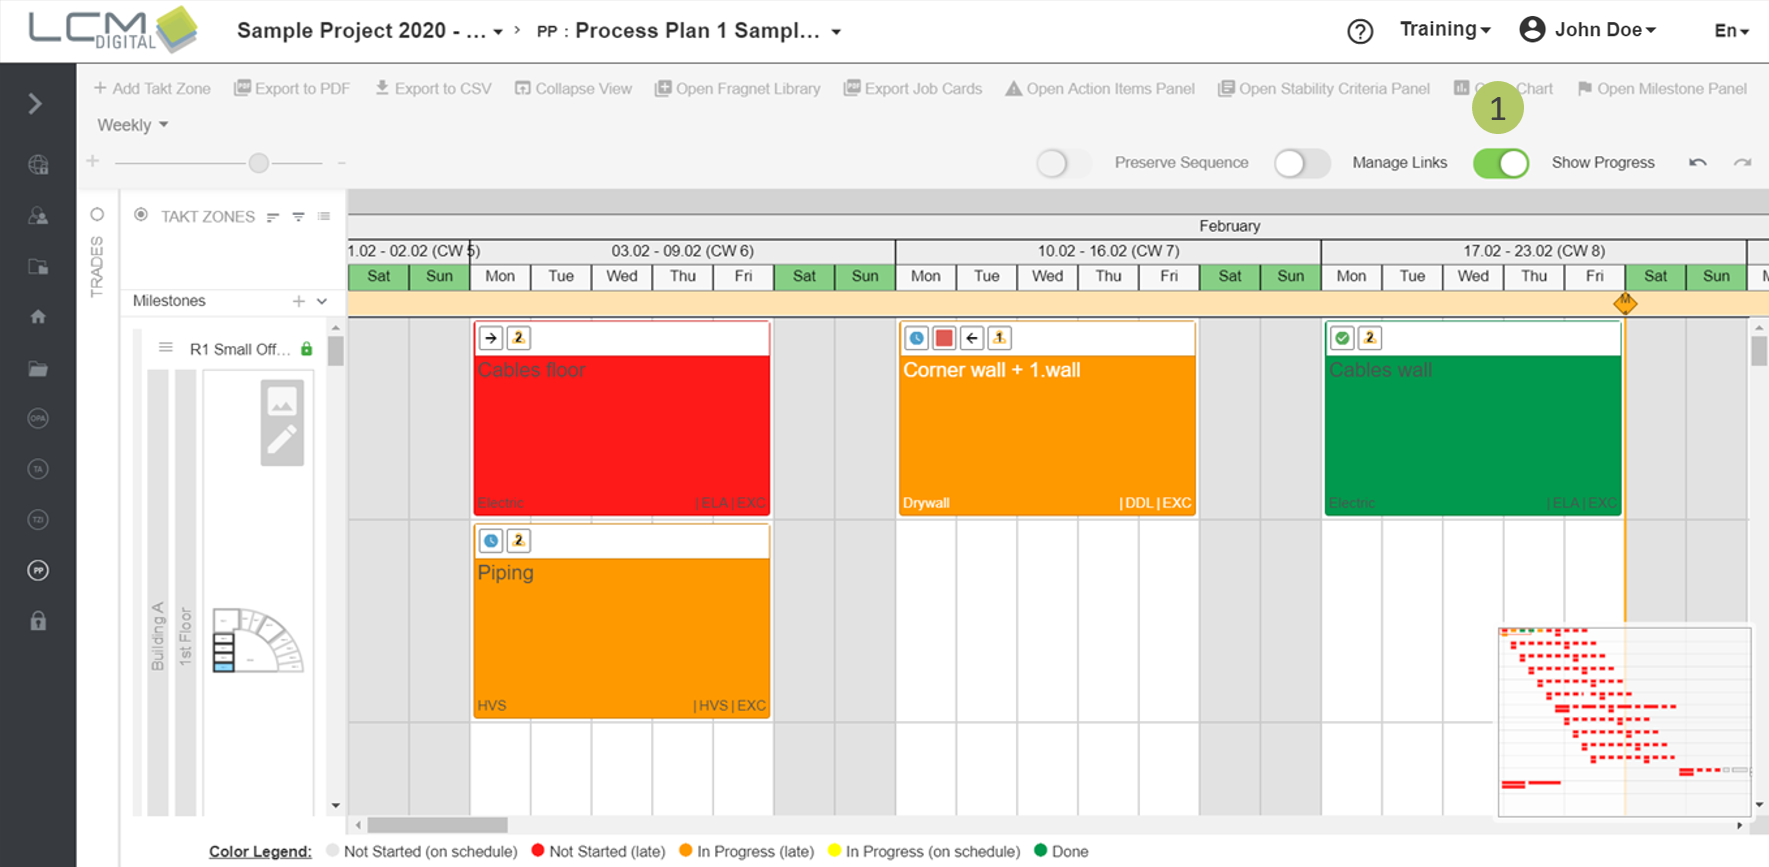Screen dimensions: 1769x867
Task: Click the lock icon in the sidebar
Action: [x=38, y=621]
